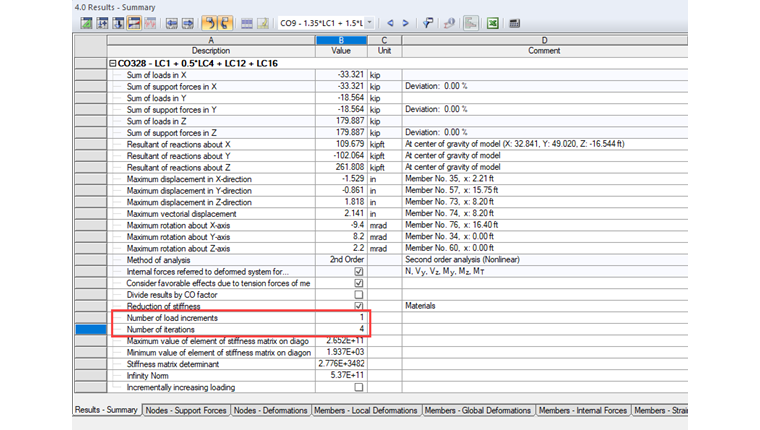Toggle the Internal forces referred to deformed system checkbox
Image resolution: width=760 pixels, height=430 pixels.
pyautogui.click(x=359, y=271)
